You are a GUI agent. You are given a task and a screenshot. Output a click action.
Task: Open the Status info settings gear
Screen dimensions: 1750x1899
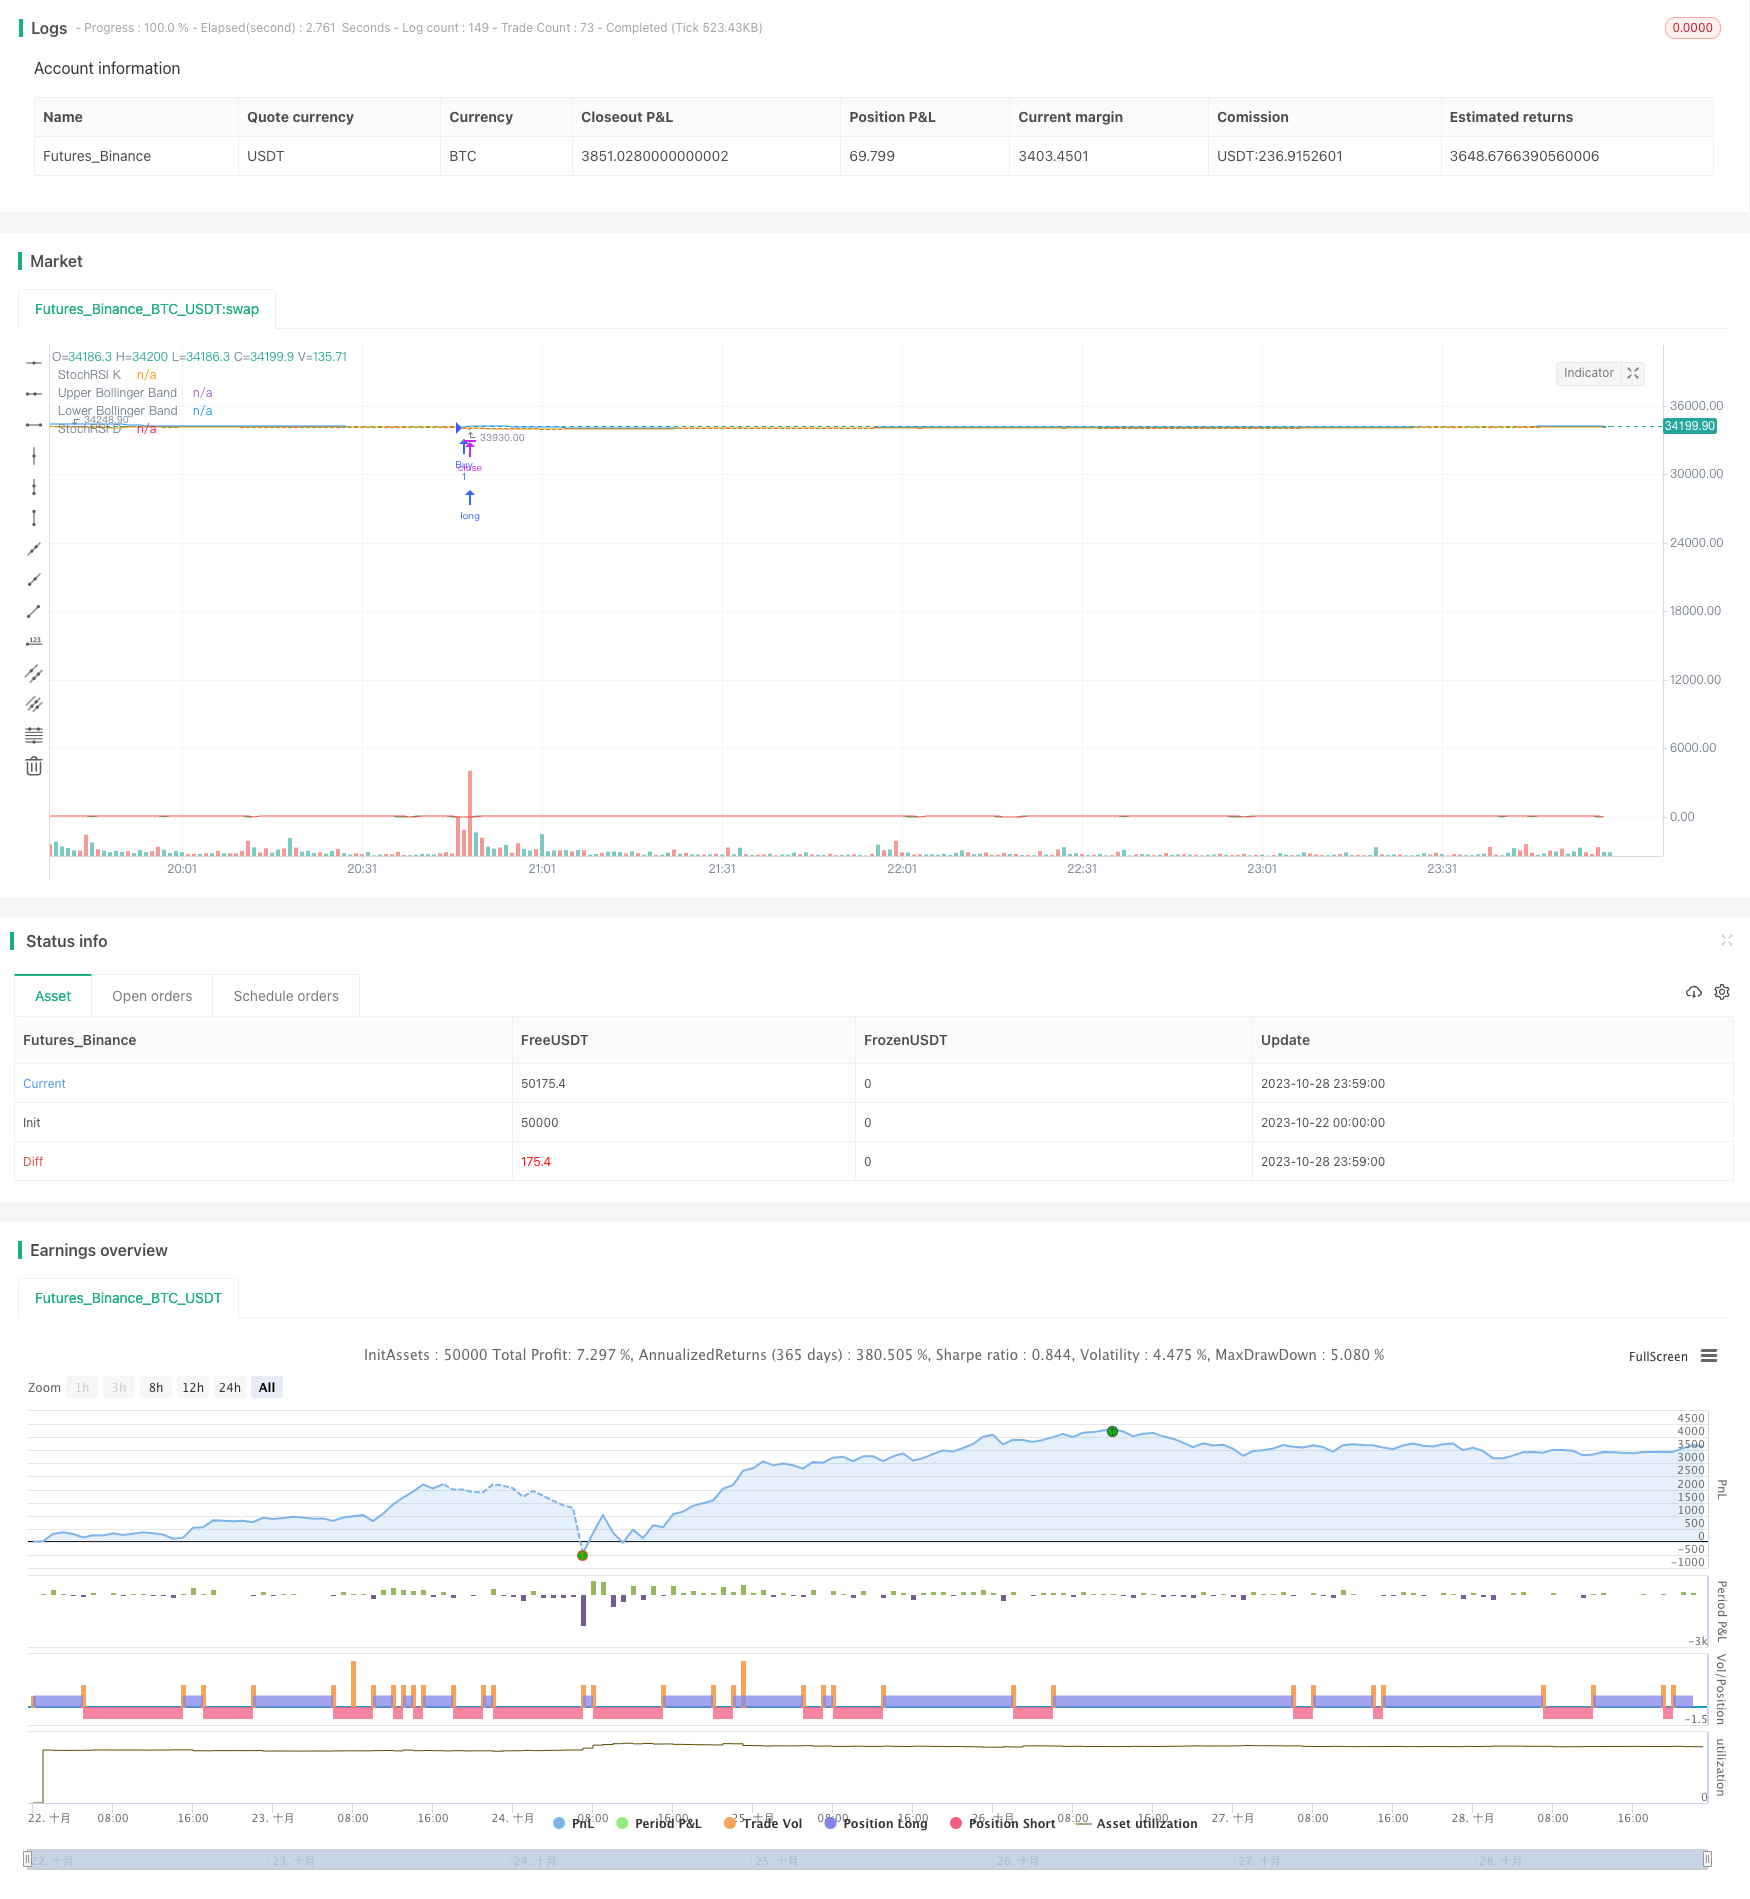click(1722, 992)
